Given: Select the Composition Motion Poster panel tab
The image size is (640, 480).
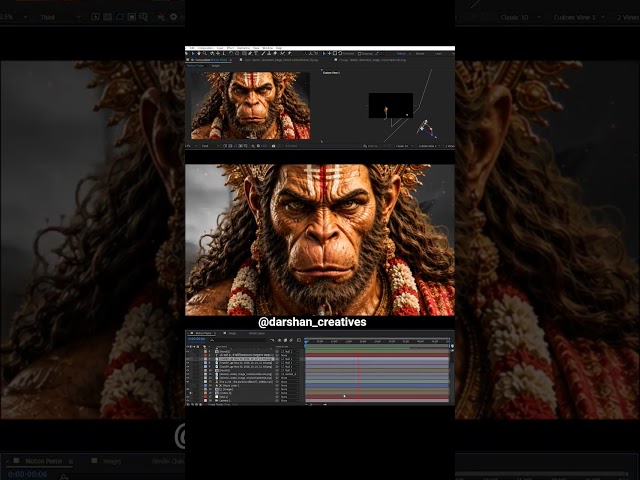Looking at the screenshot, I should (x=210, y=60).
